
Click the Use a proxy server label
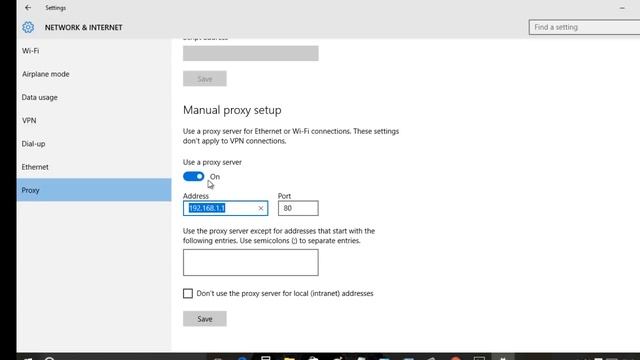212,162
